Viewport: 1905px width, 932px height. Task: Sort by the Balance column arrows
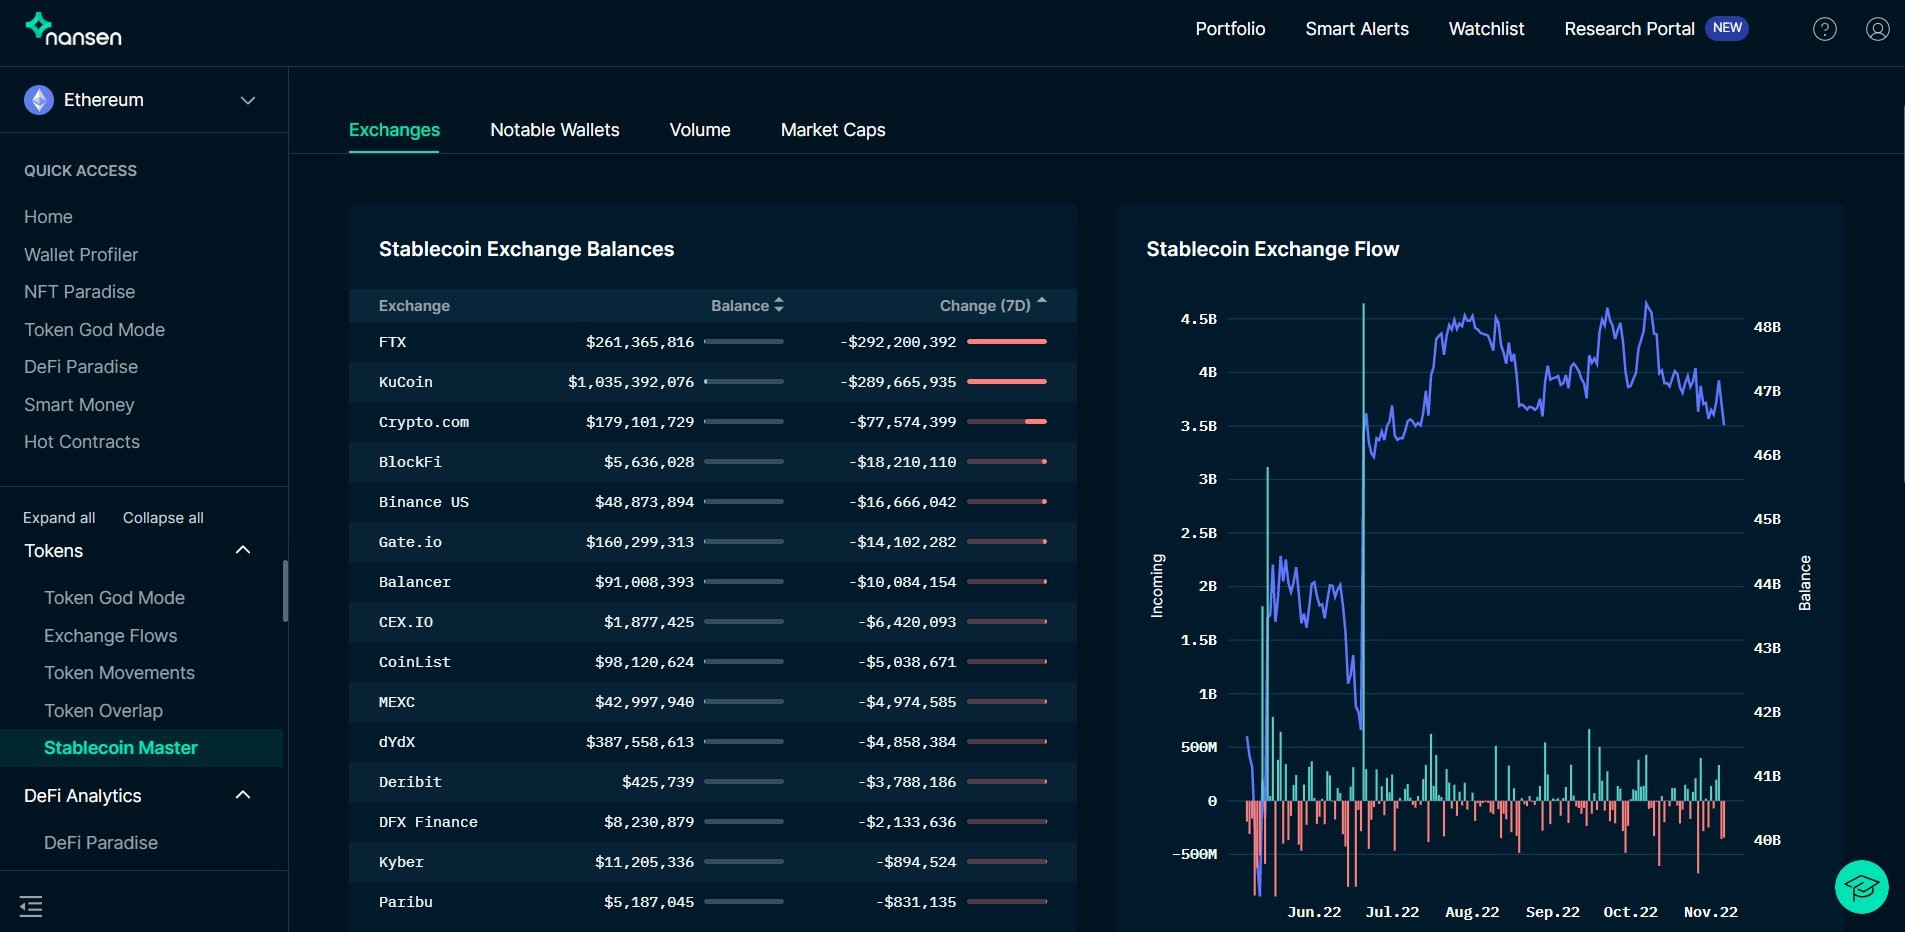[x=779, y=305]
